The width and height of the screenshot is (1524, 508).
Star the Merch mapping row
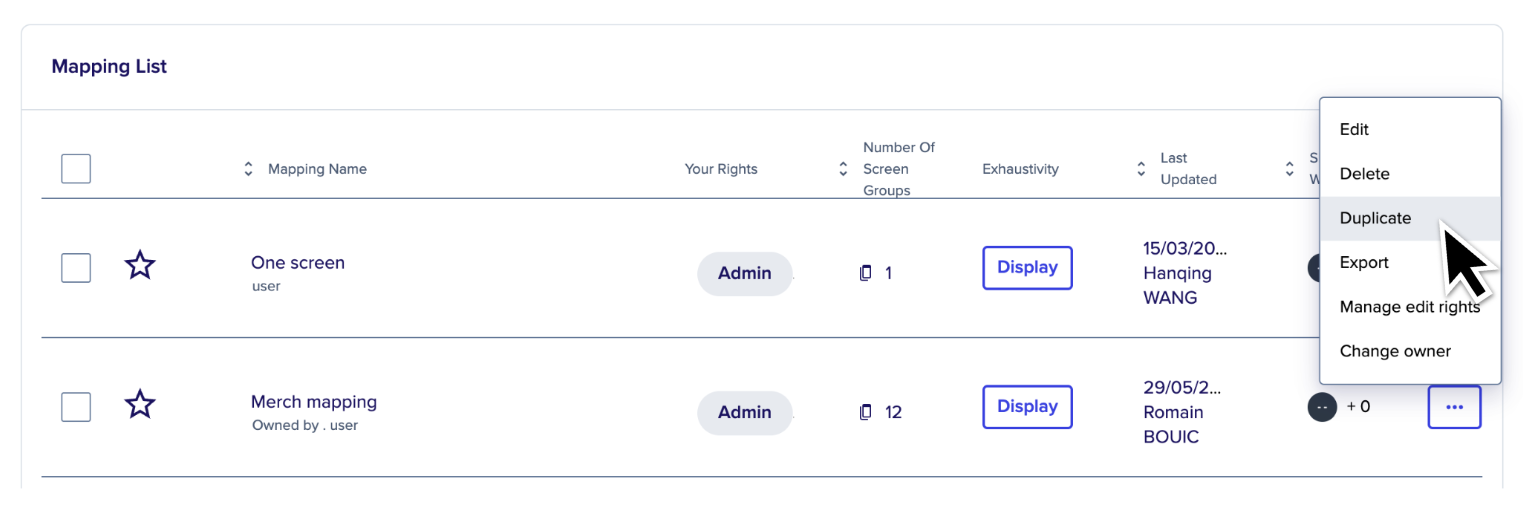(140, 405)
